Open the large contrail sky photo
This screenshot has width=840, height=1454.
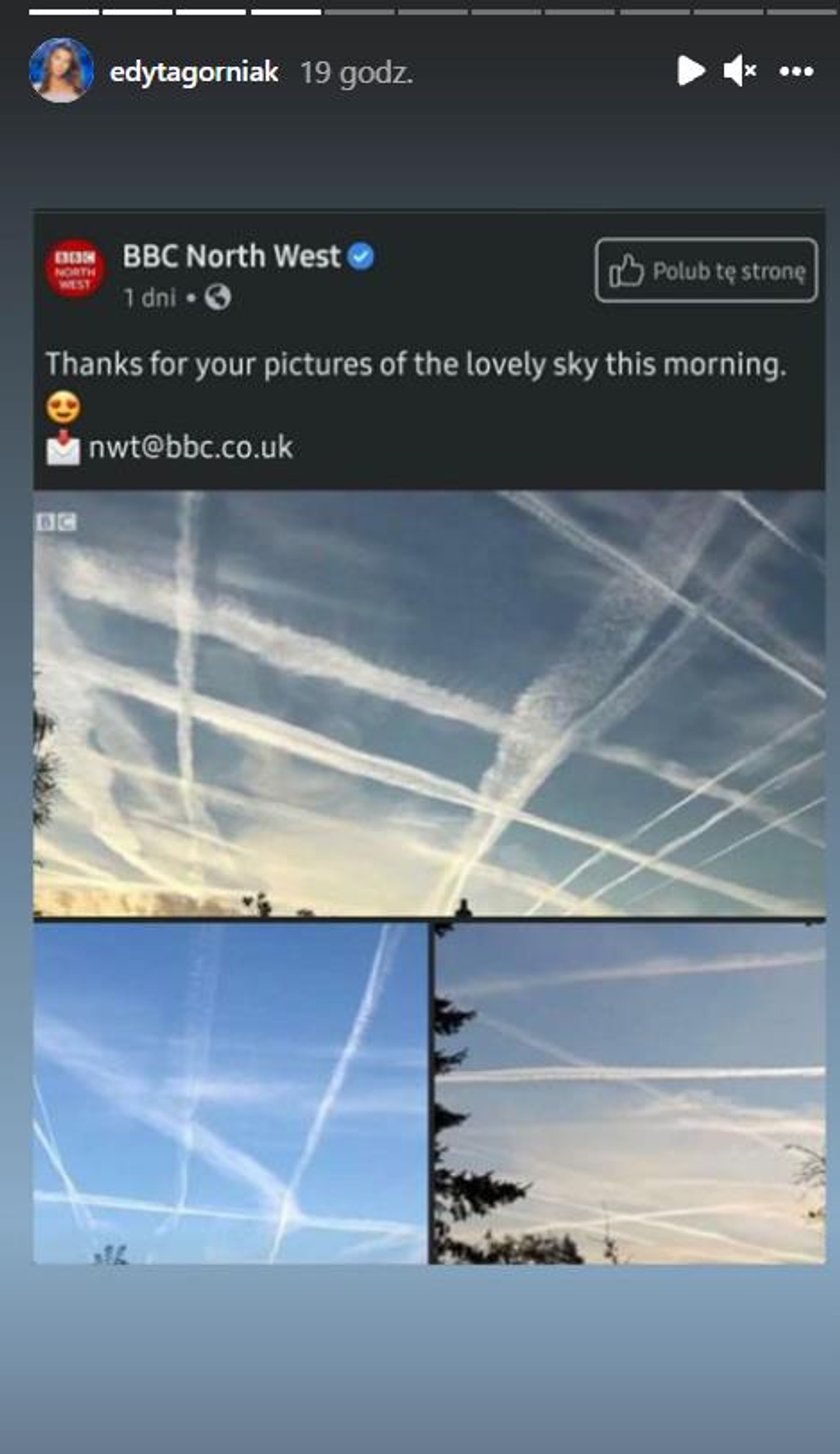[x=429, y=704]
